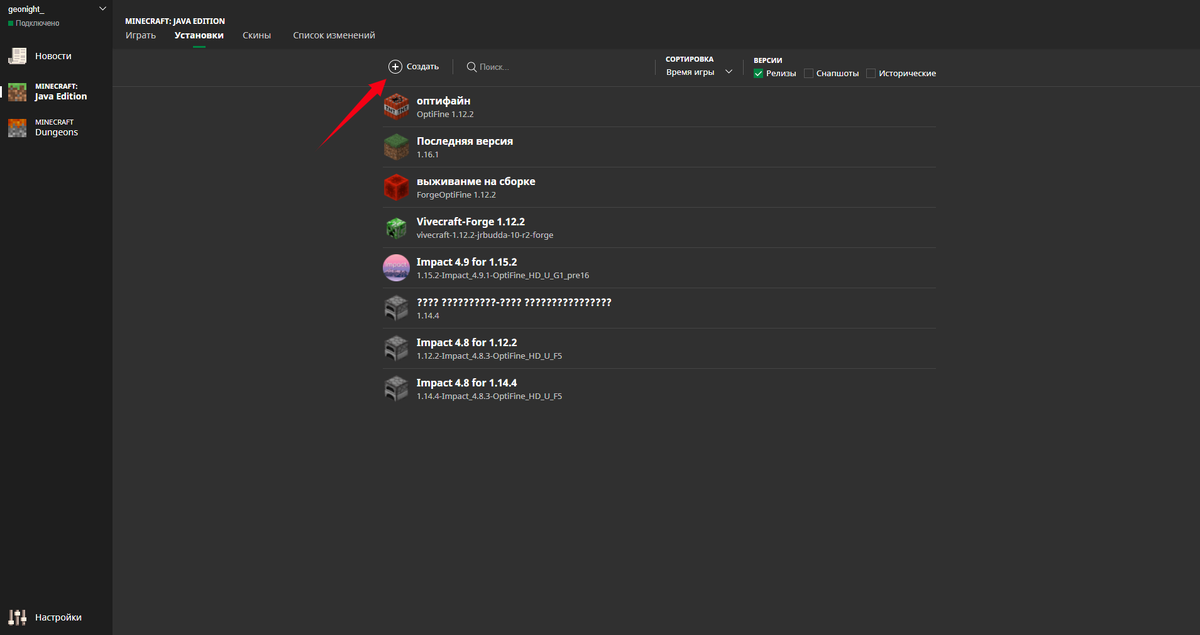Click furnace icon of the 1.14.4 question-mark installation
1200x635 pixels.
(397, 308)
